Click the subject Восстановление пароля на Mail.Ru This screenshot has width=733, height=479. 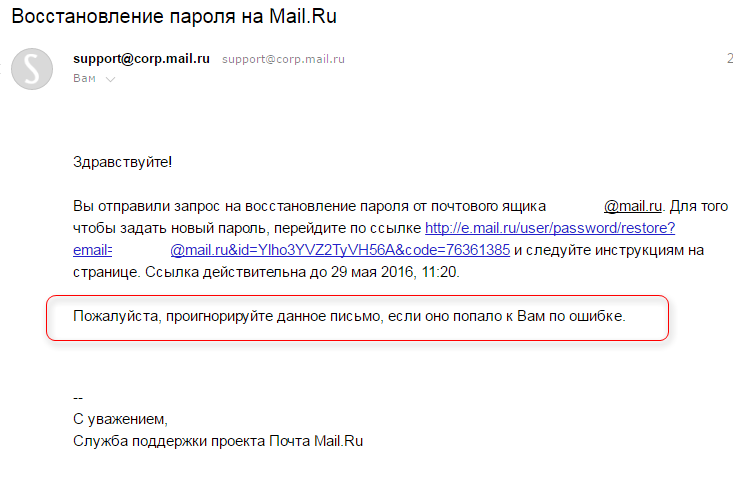174,16
